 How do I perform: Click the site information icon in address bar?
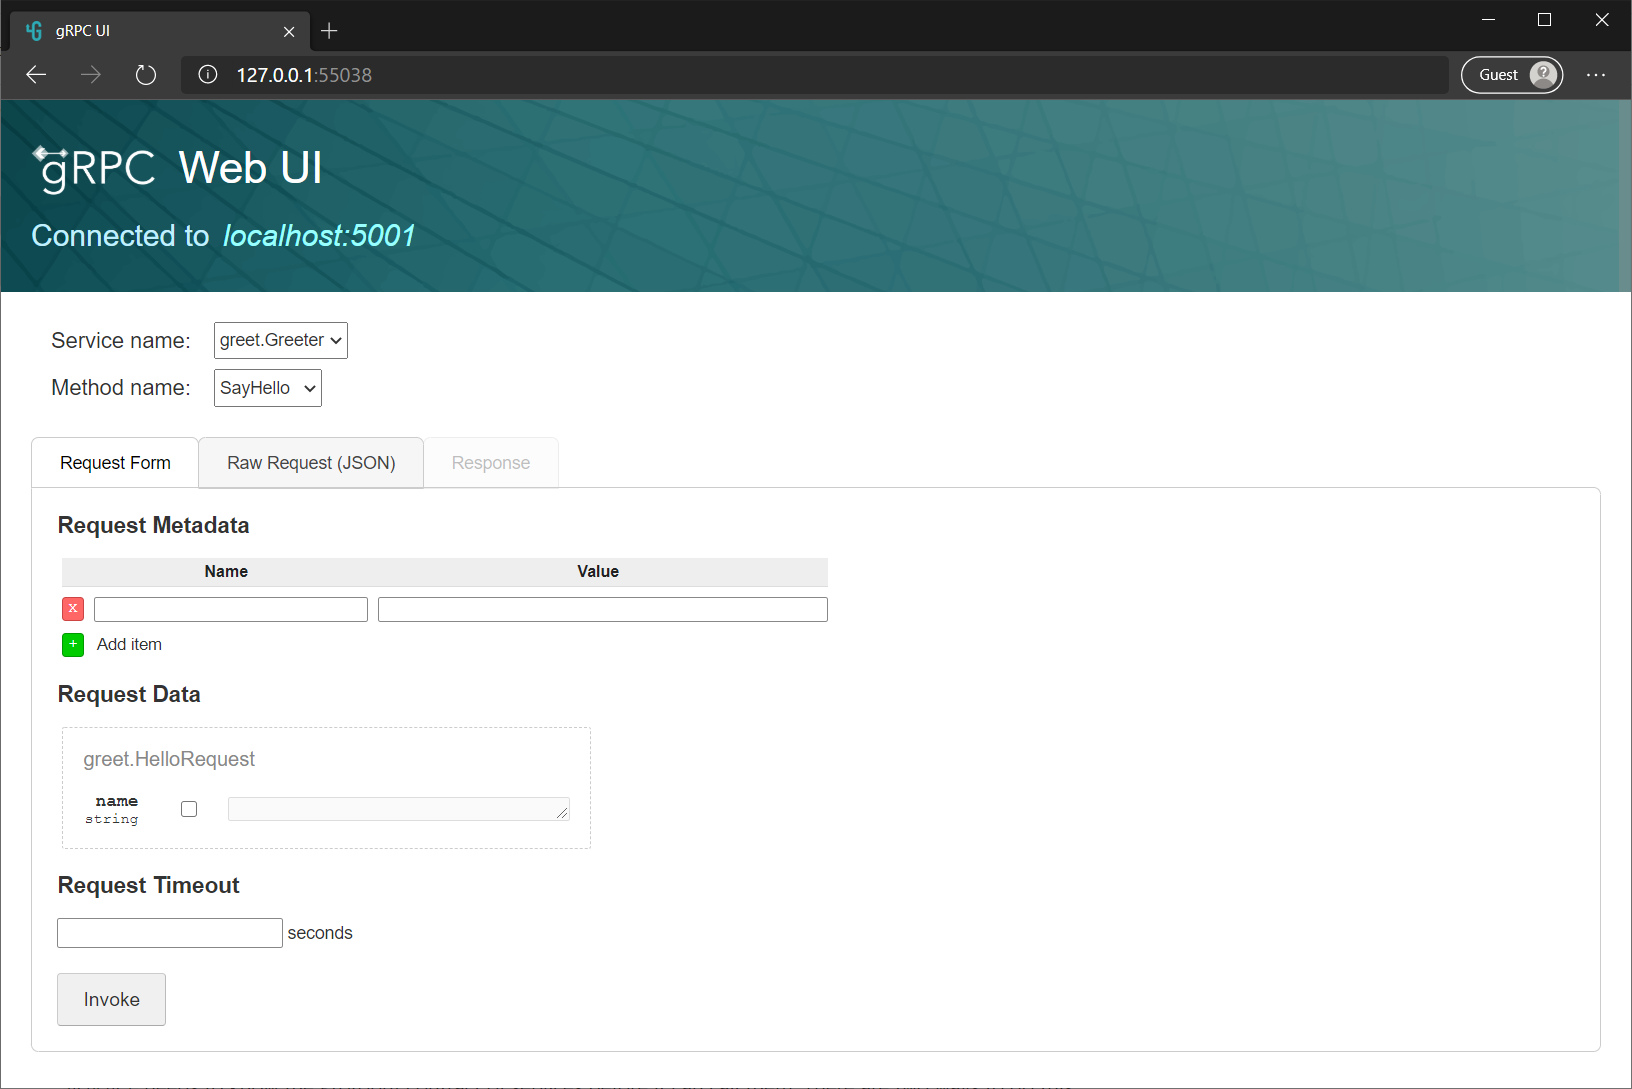pyautogui.click(x=208, y=75)
